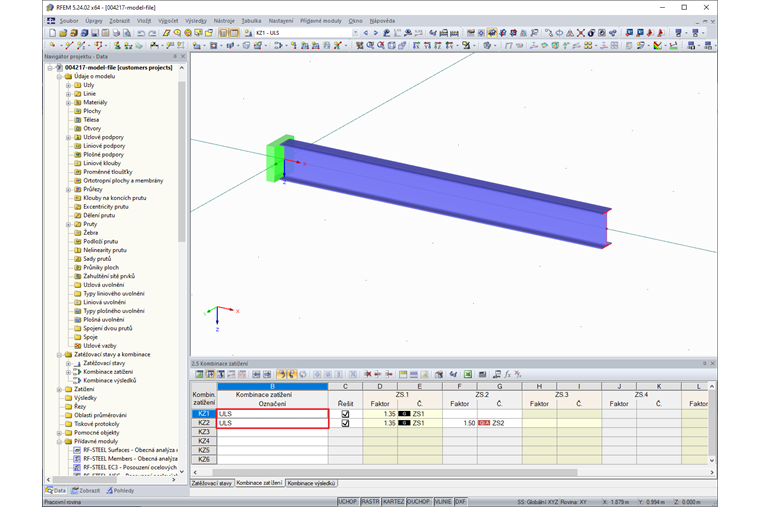Set the view in Z direction
This screenshot has width=760, height=507.
pos(438,46)
